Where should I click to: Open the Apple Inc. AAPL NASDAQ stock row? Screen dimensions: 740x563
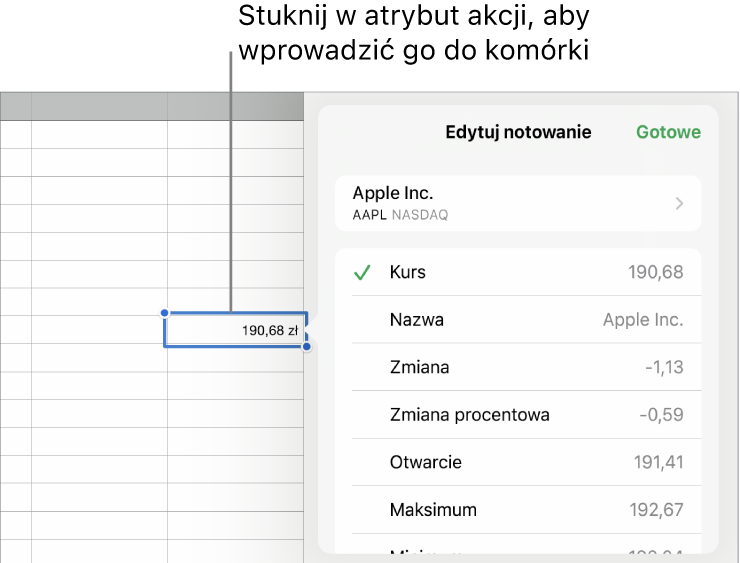(x=518, y=203)
